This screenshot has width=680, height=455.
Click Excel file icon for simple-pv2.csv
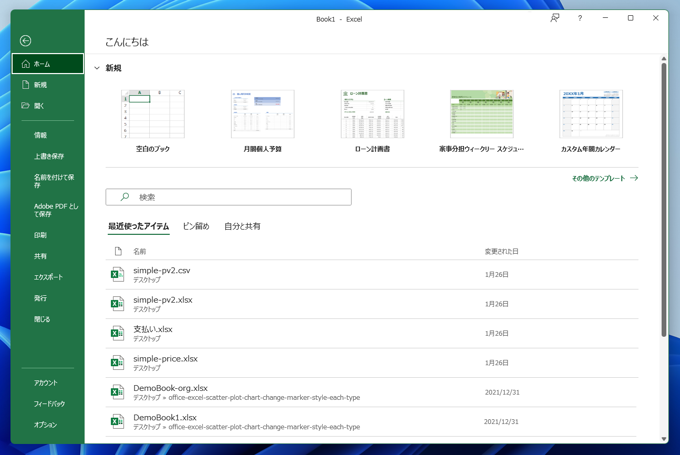(x=117, y=275)
